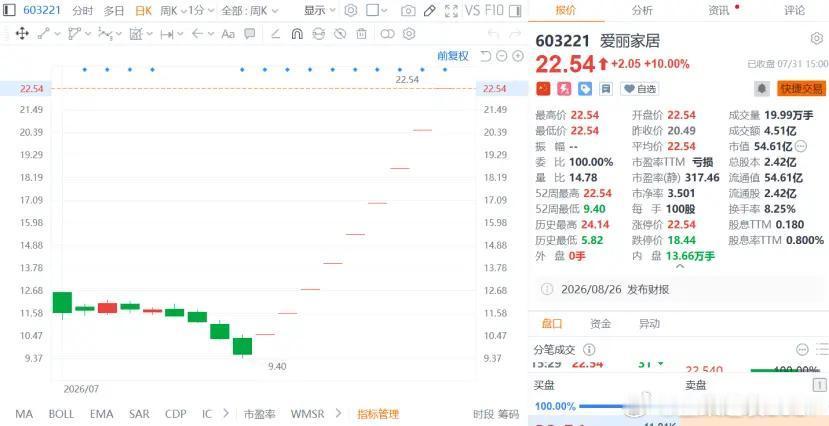829x426 pixels.
Task: Select the Aa text annotation tool
Action: [x=228, y=34]
